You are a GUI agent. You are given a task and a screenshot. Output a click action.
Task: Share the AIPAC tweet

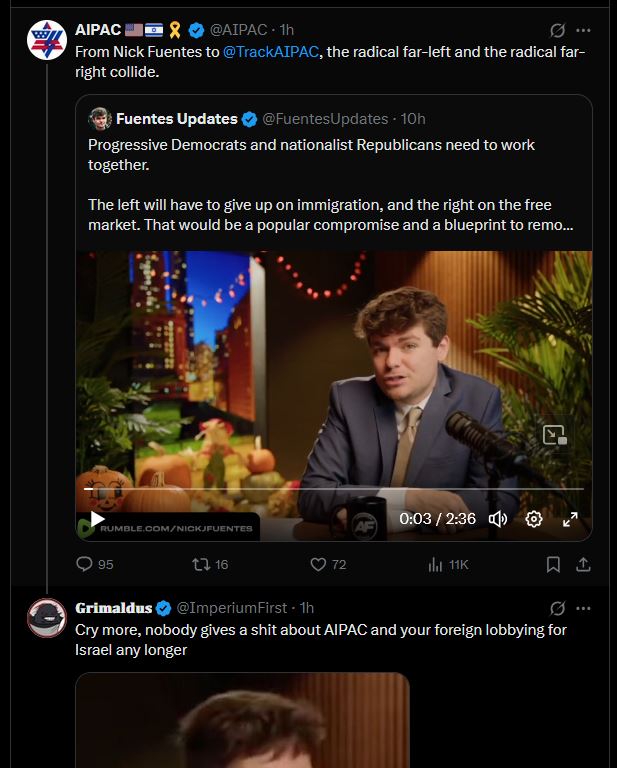[x=583, y=565]
